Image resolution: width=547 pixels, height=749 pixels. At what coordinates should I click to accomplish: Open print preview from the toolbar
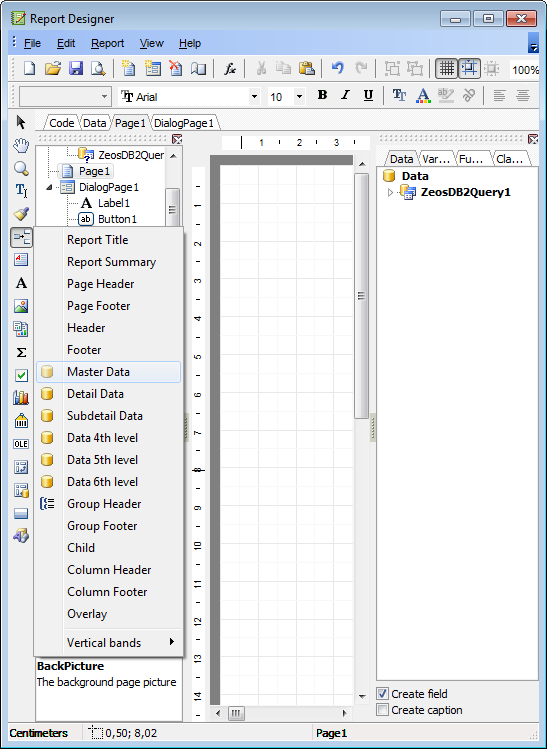pos(98,69)
